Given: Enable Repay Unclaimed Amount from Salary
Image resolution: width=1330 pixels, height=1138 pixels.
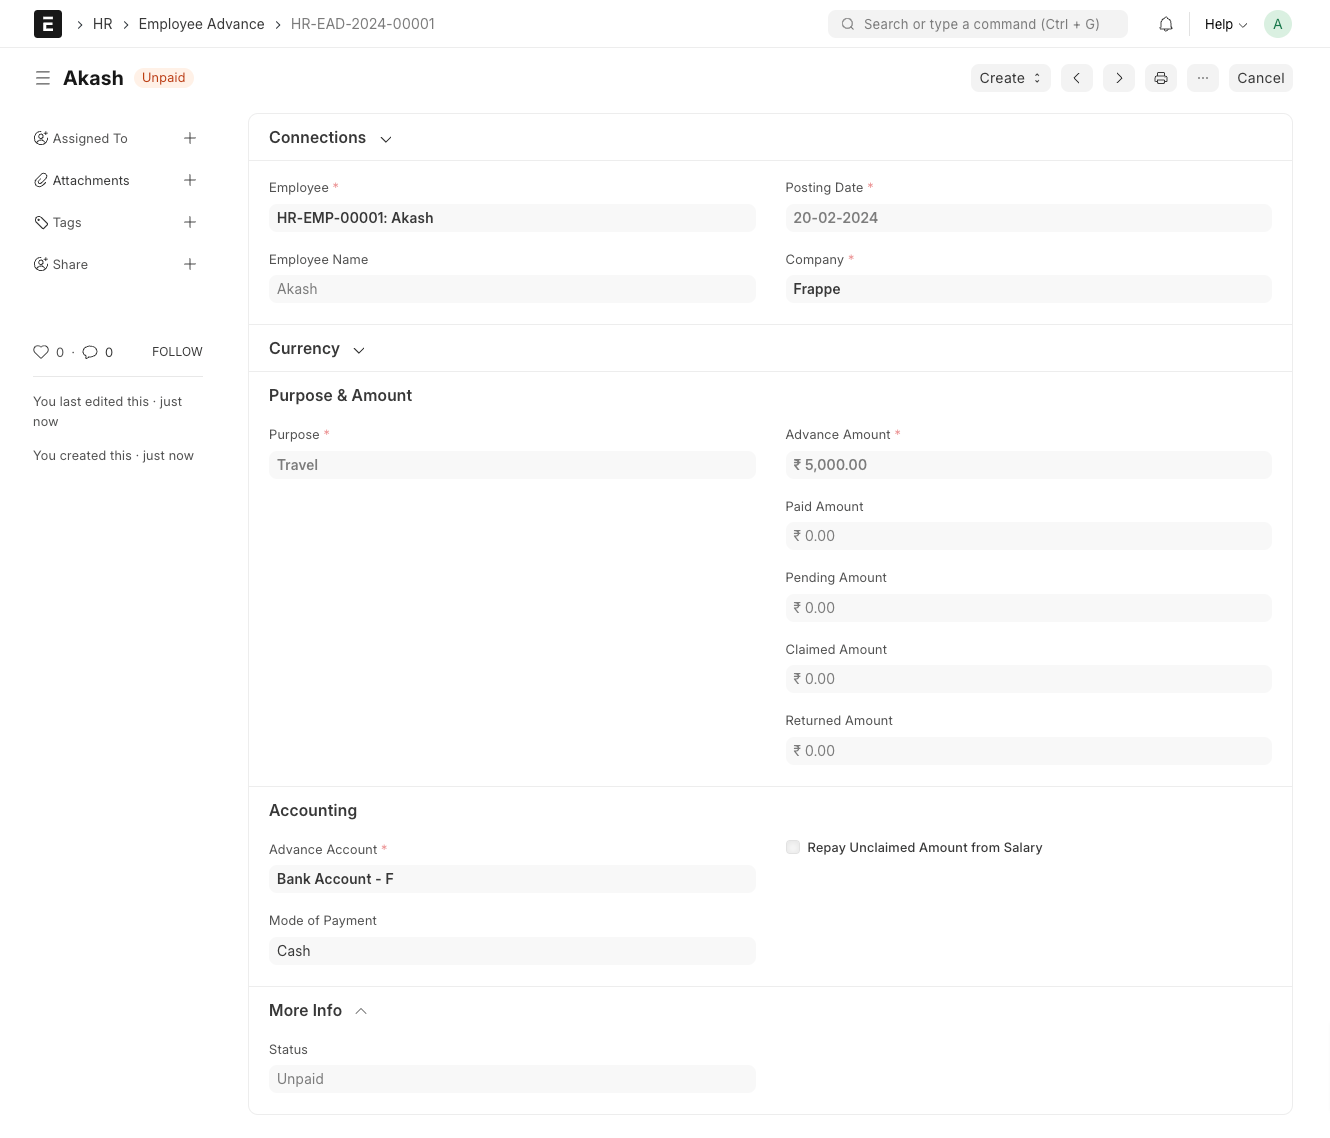Looking at the screenshot, I should click(793, 847).
